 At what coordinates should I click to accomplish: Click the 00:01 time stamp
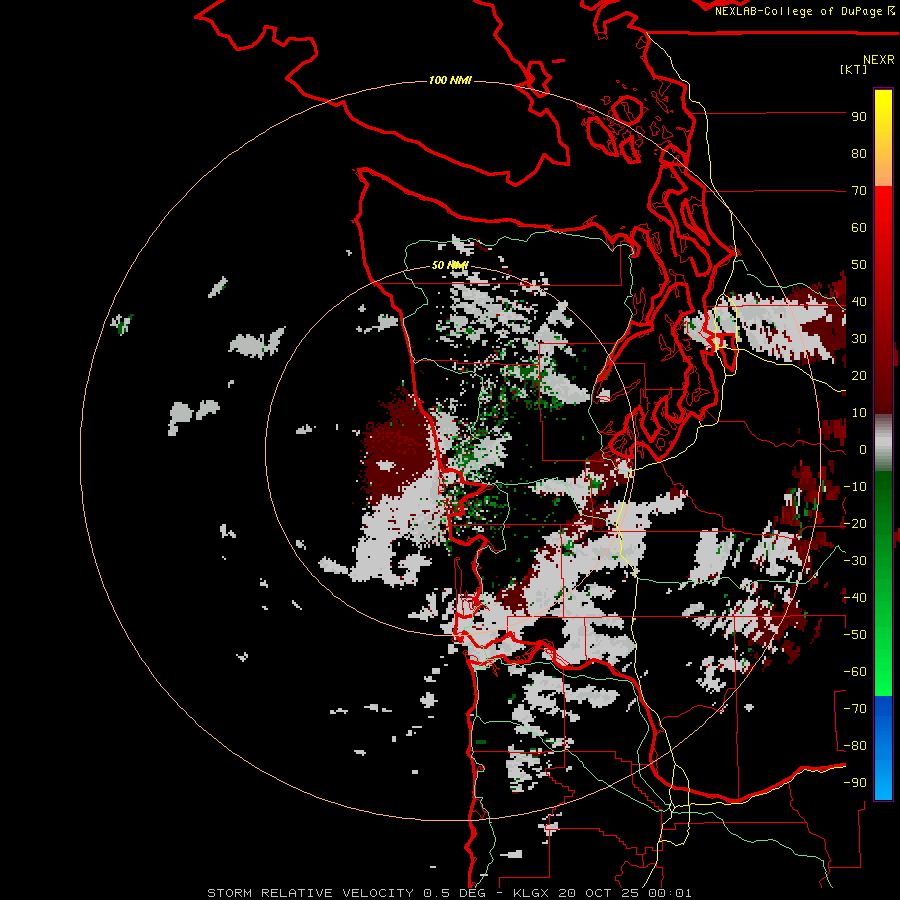(670, 893)
